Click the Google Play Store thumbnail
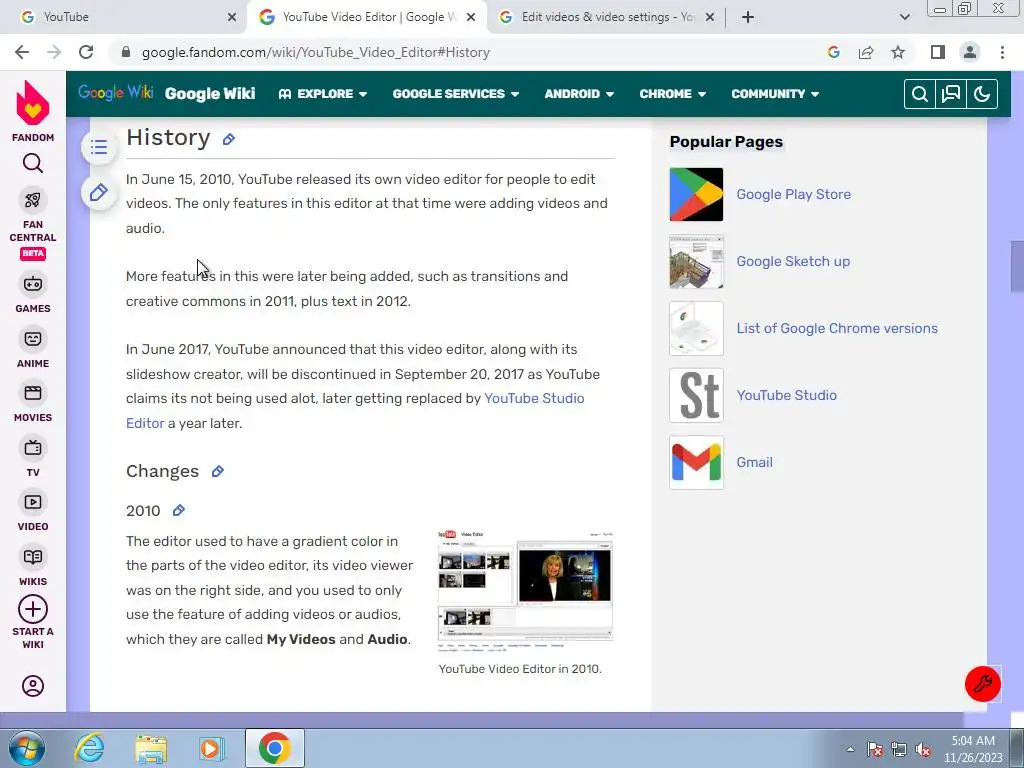Viewport: 1024px width, 768px height. pyautogui.click(x=696, y=195)
